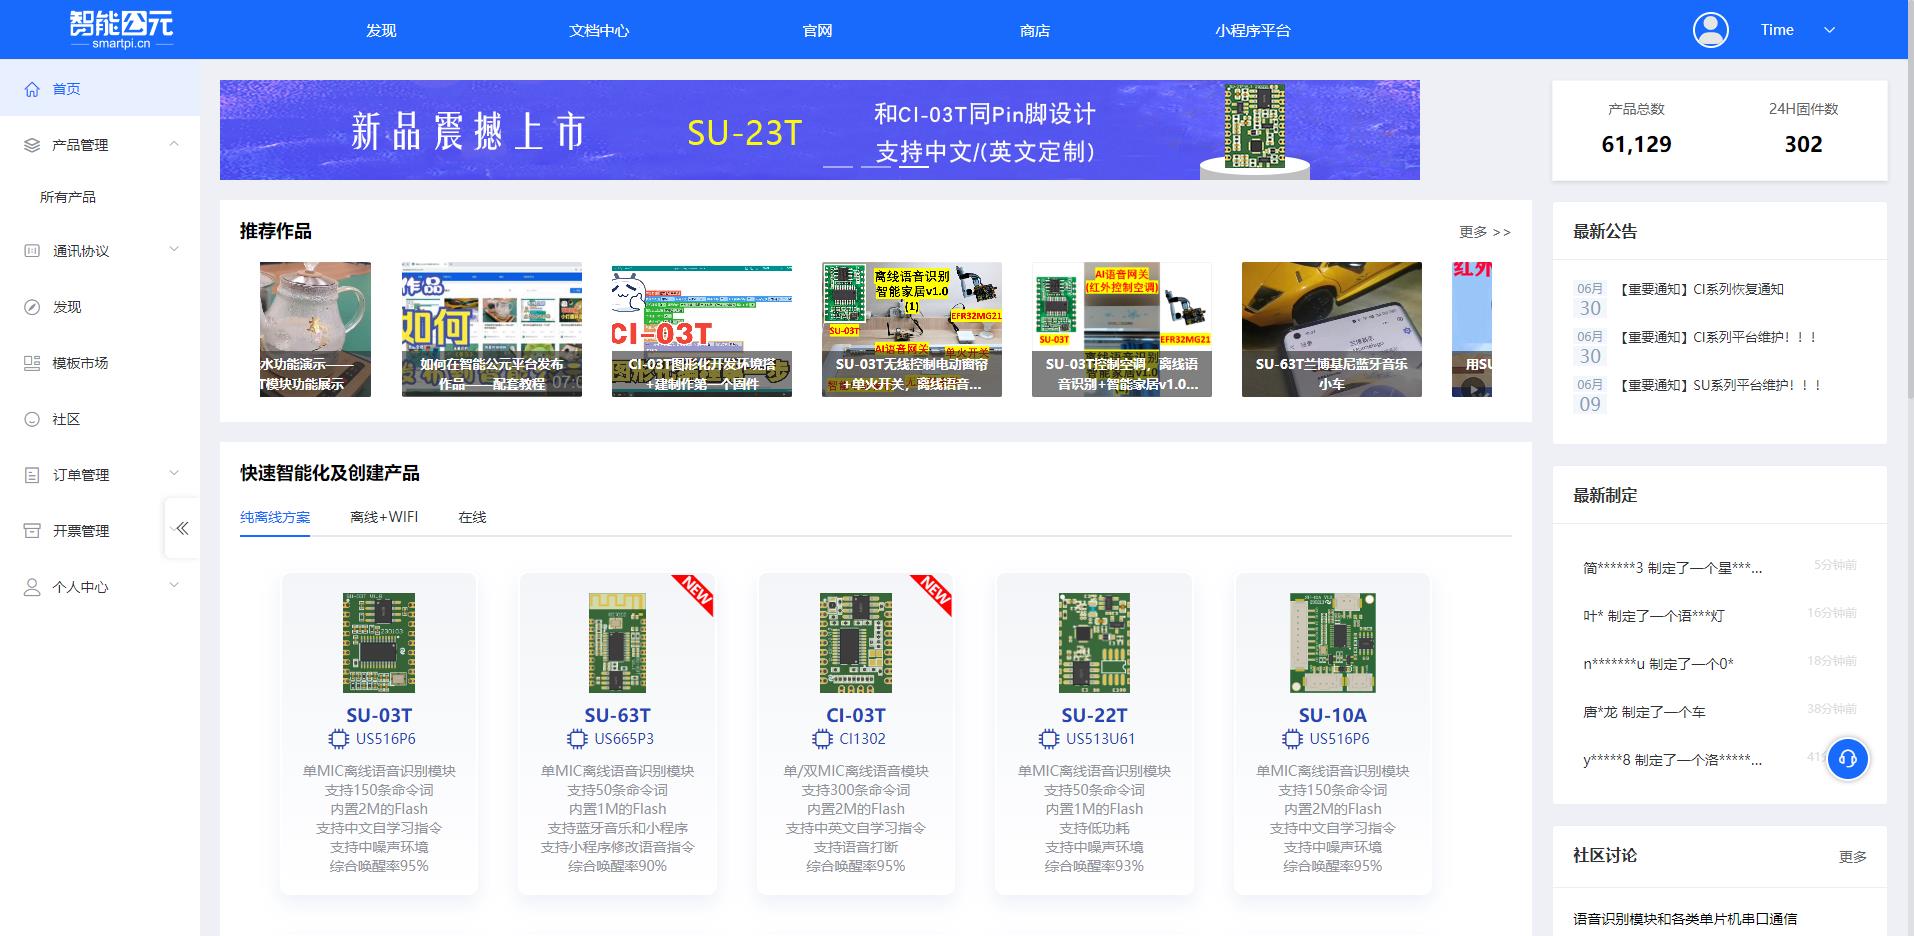
Task: Click the CI-03T module board image
Action: [x=856, y=643]
